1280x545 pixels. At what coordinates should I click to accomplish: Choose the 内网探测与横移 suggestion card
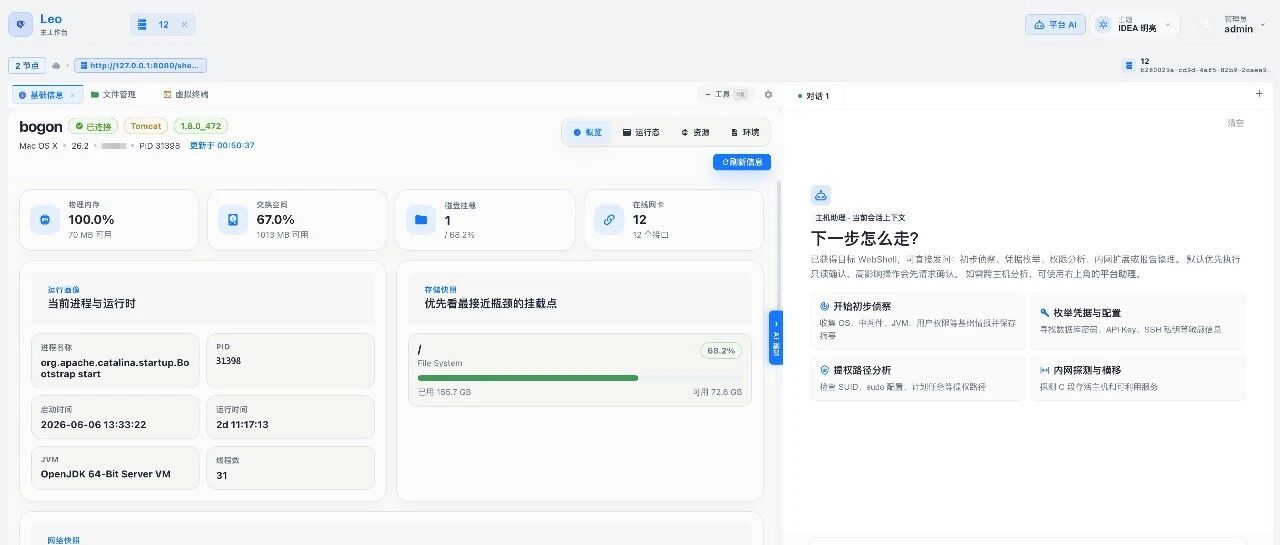(1138, 379)
